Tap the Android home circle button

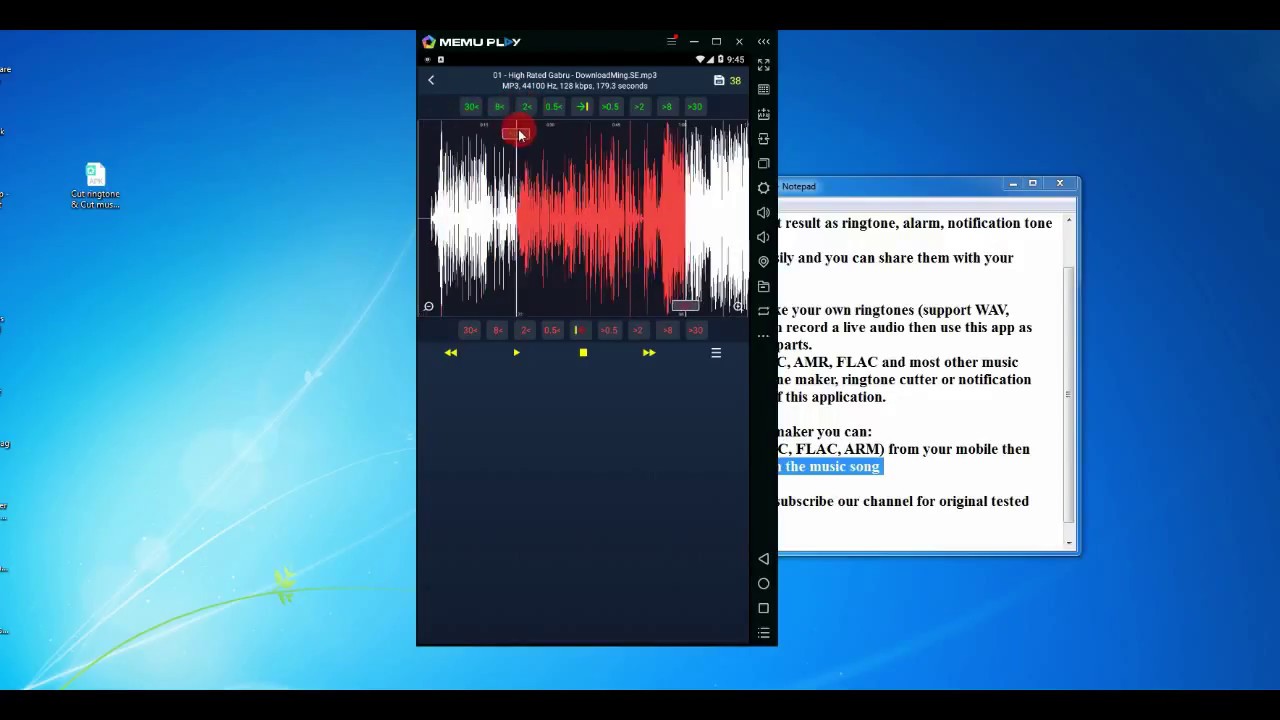tap(764, 584)
